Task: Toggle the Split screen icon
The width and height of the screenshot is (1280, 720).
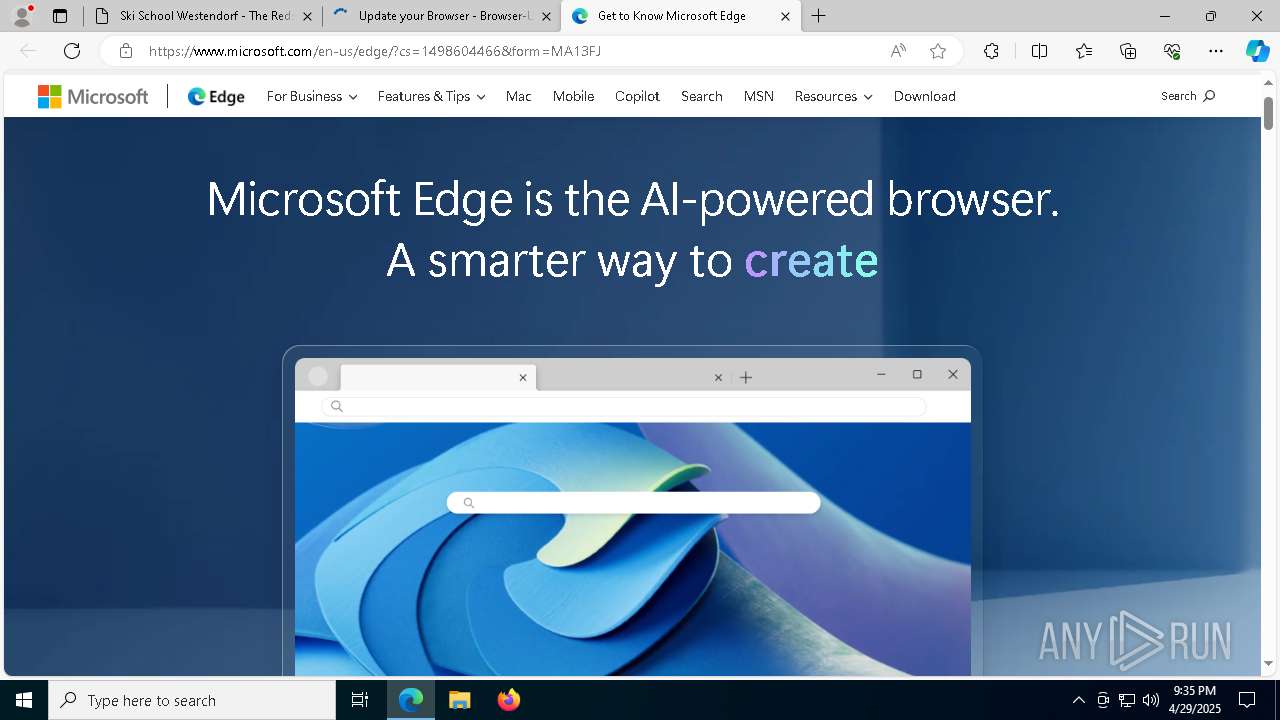Action: tap(1039, 51)
